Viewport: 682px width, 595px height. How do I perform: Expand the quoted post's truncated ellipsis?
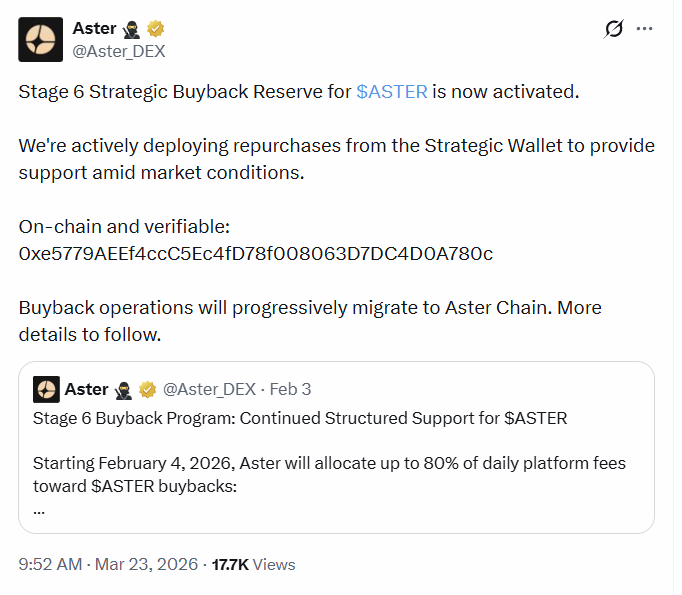coord(39,509)
